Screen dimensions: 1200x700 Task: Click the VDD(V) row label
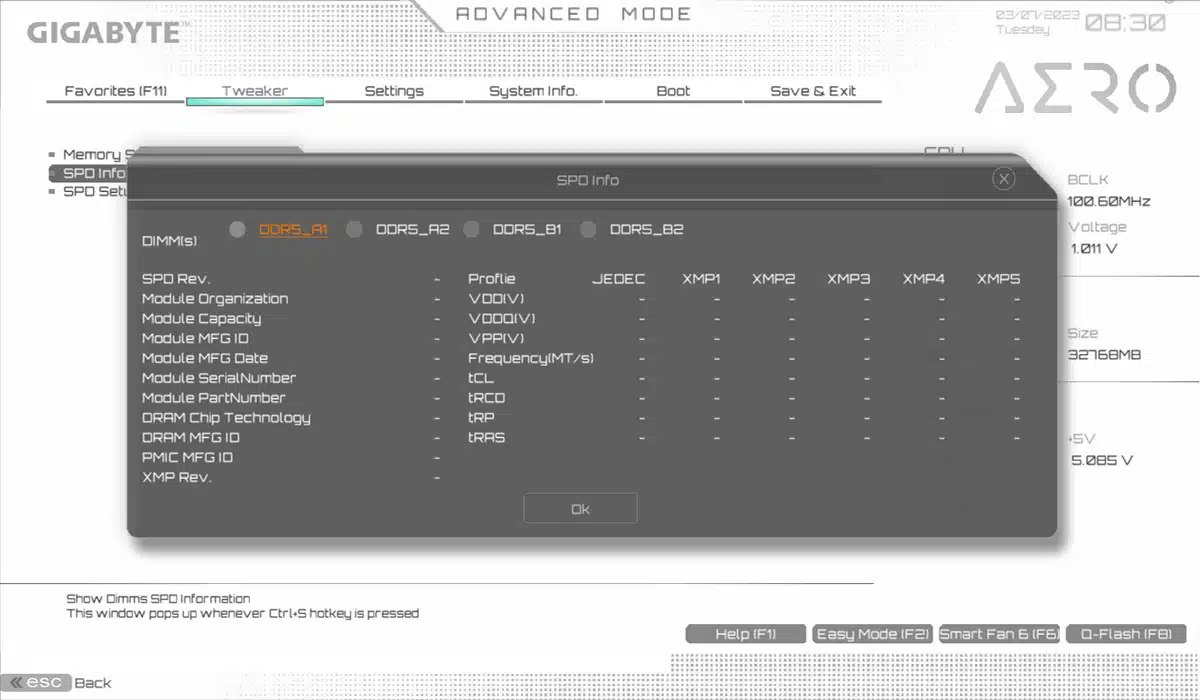coord(496,299)
